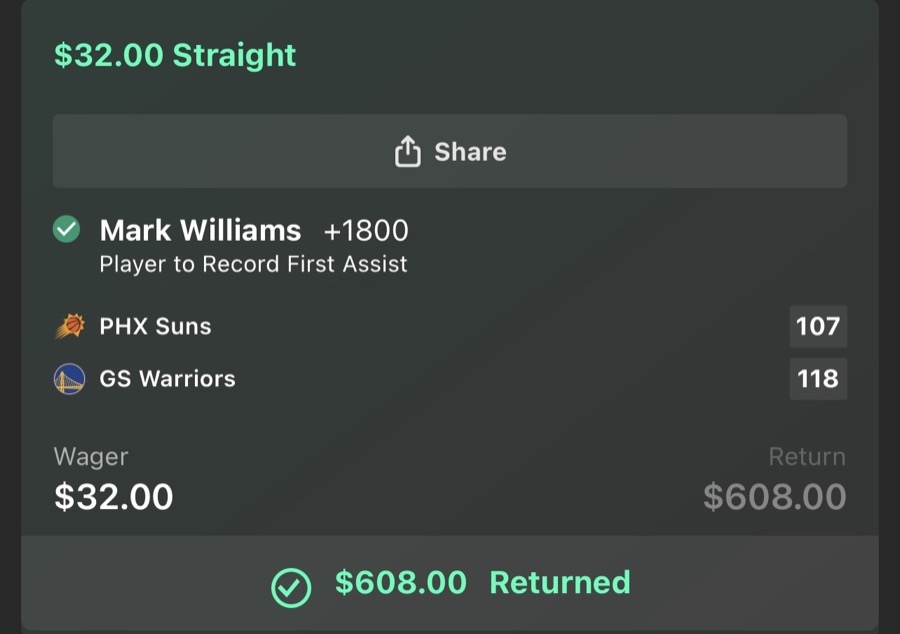The width and height of the screenshot is (900, 634).
Task: Toggle the settled checkmark on the Mark Williams pick
Action: (x=65, y=229)
